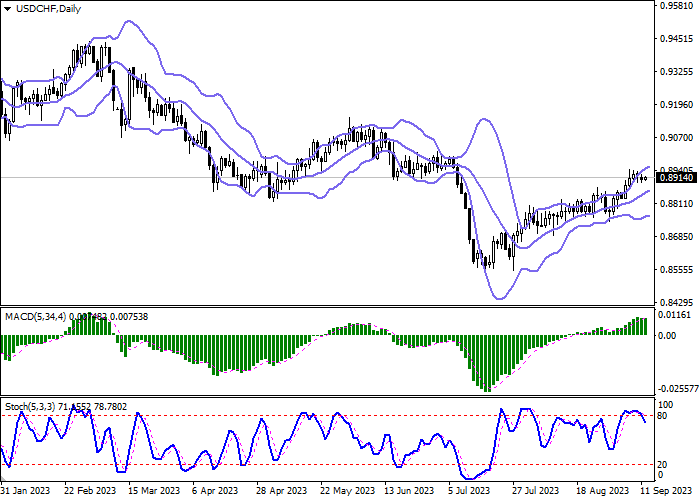
Task: Click the 0.88110 price axis label
Action: pyautogui.click(x=677, y=204)
